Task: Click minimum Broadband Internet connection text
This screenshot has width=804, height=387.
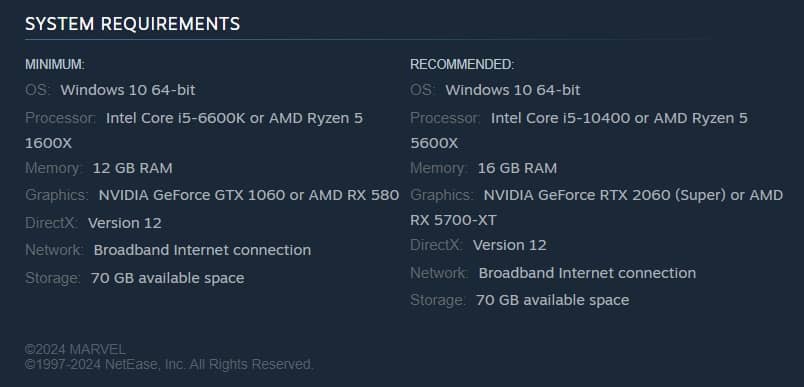Action: tap(203, 250)
